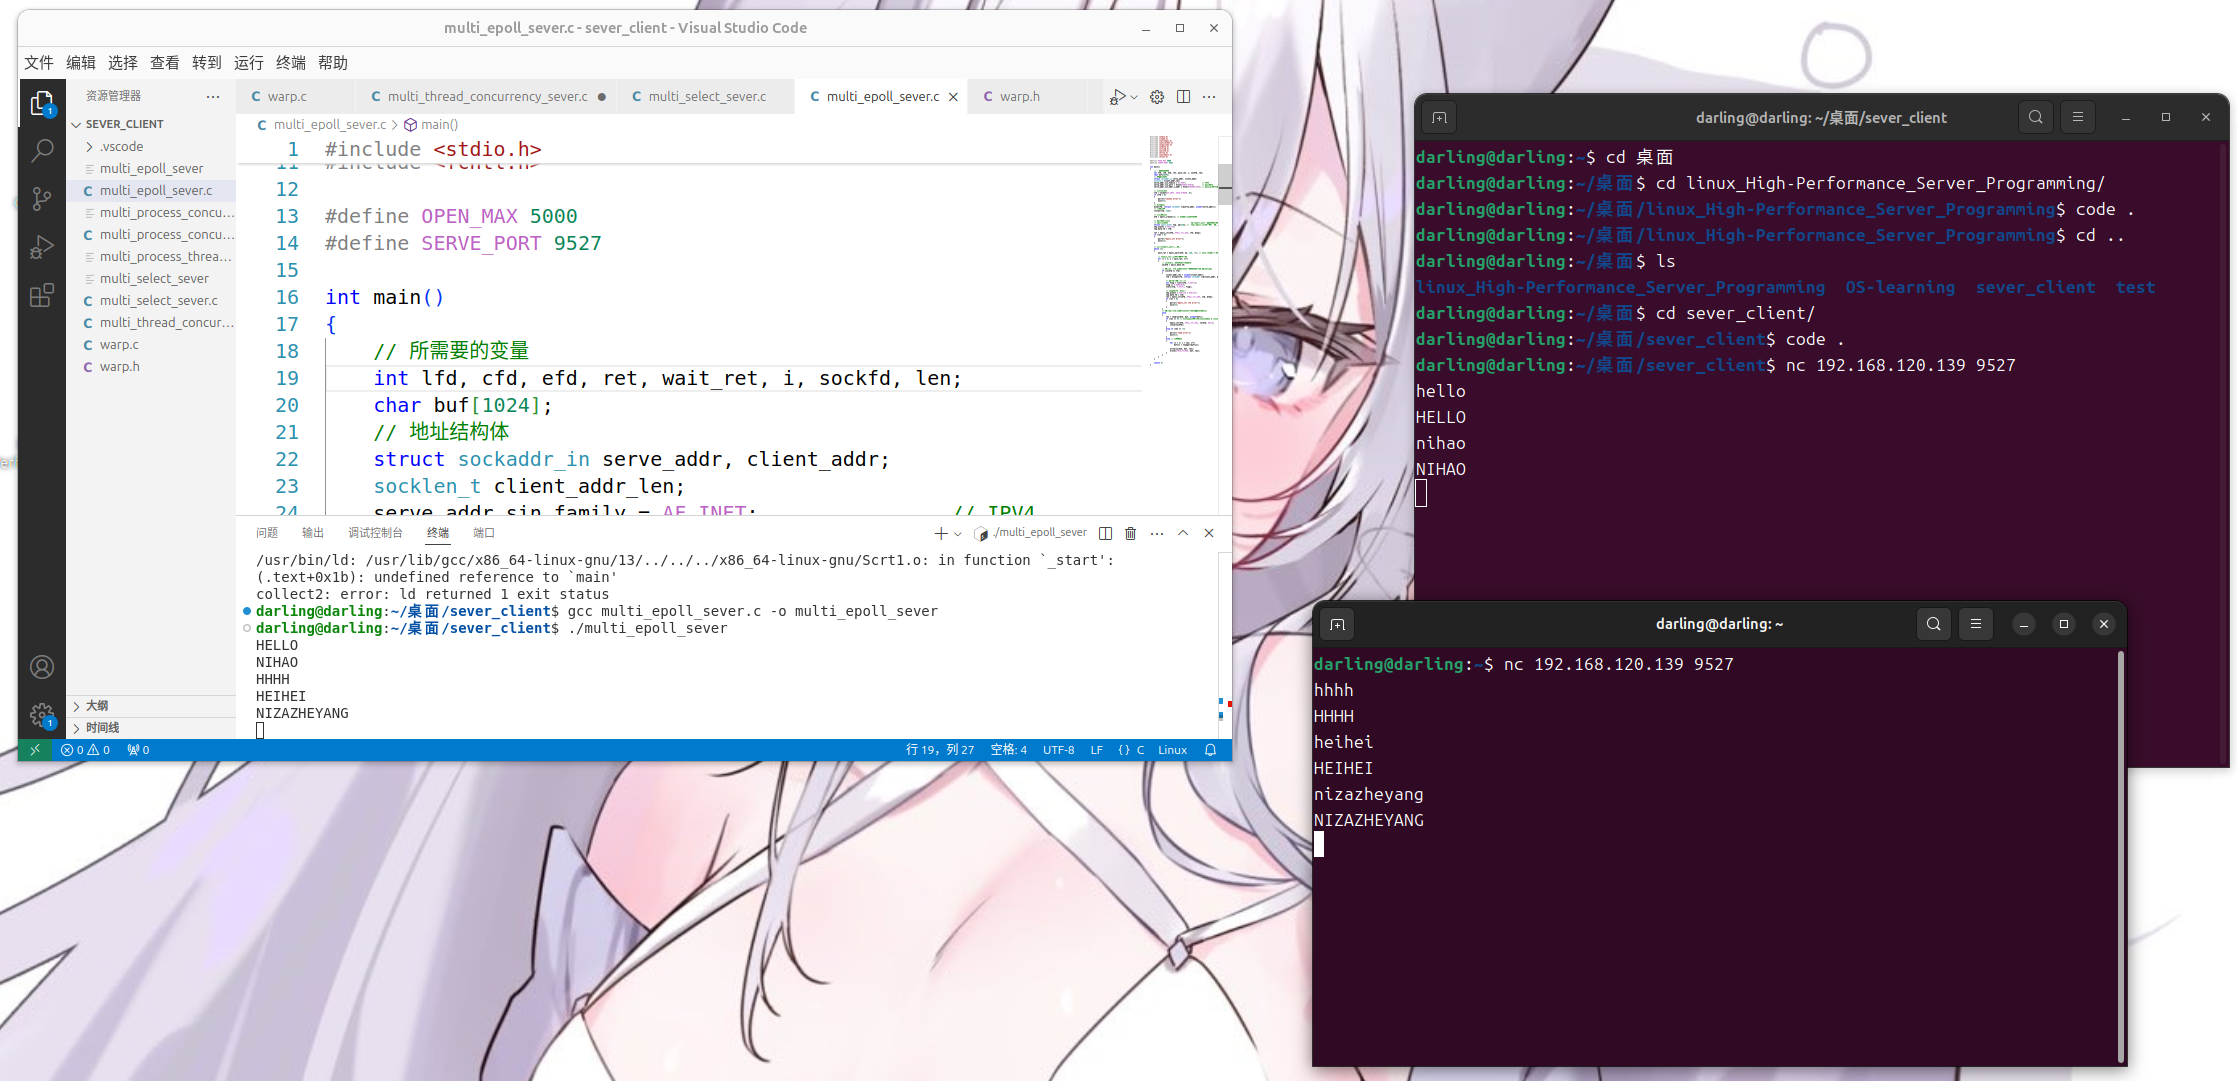Kill terminal with trash icon
This screenshot has height=1081, width=2237.
pos(1131,533)
